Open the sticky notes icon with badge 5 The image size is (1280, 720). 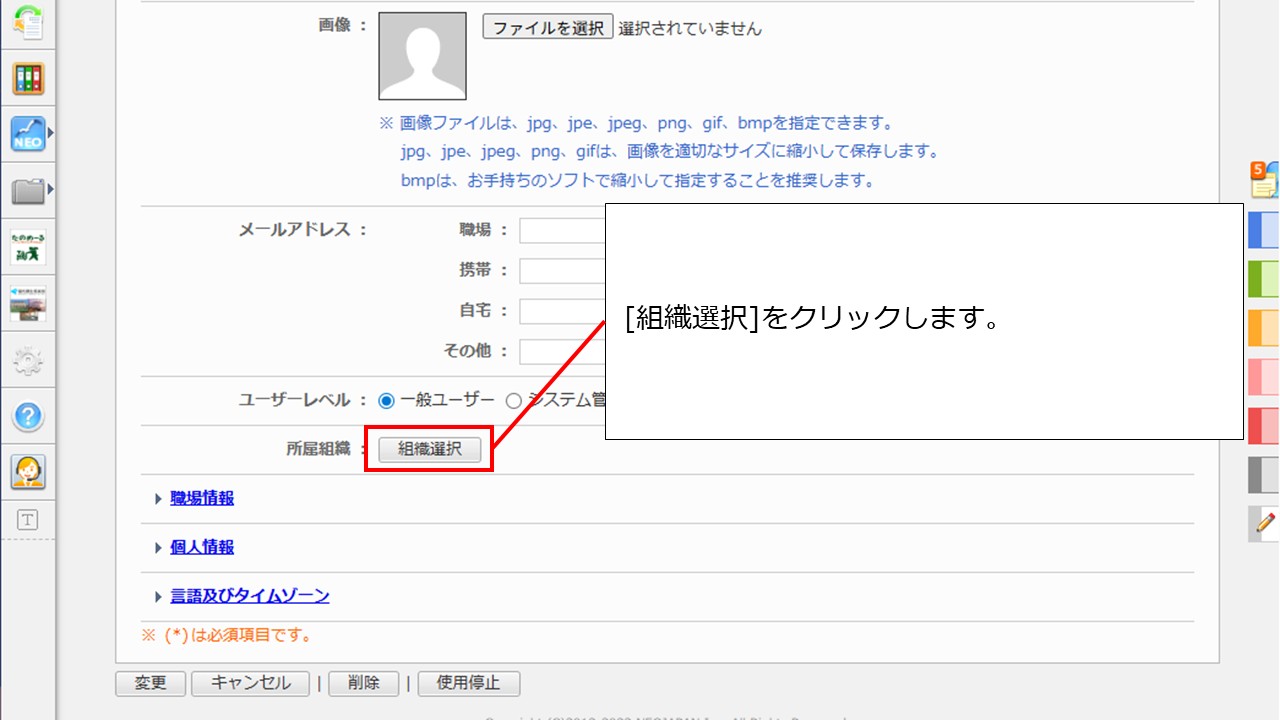[1265, 180]
